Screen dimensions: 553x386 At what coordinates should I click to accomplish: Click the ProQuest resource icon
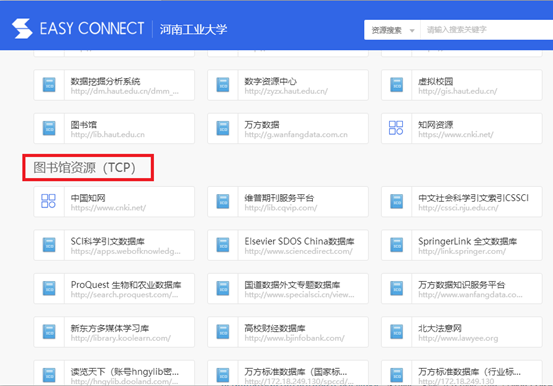[49, 288]
